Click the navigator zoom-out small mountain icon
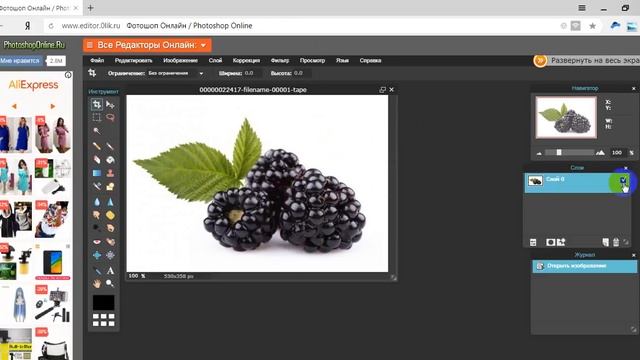This screenshot has height=360, width=640. tap(539, 153)
